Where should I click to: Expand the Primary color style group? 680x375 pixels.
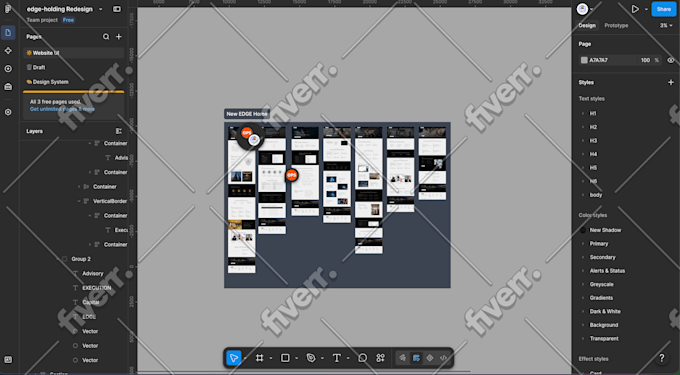(x=583, y=244)
